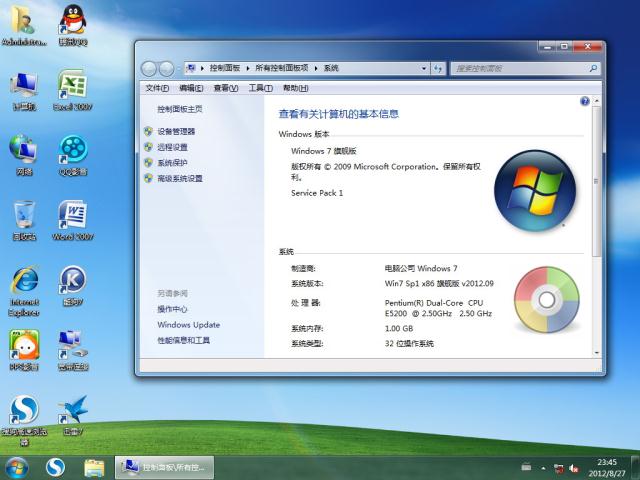Click the 'Pentium(R) Dual-Core CPU' processor text

click(x=433, y=303)
